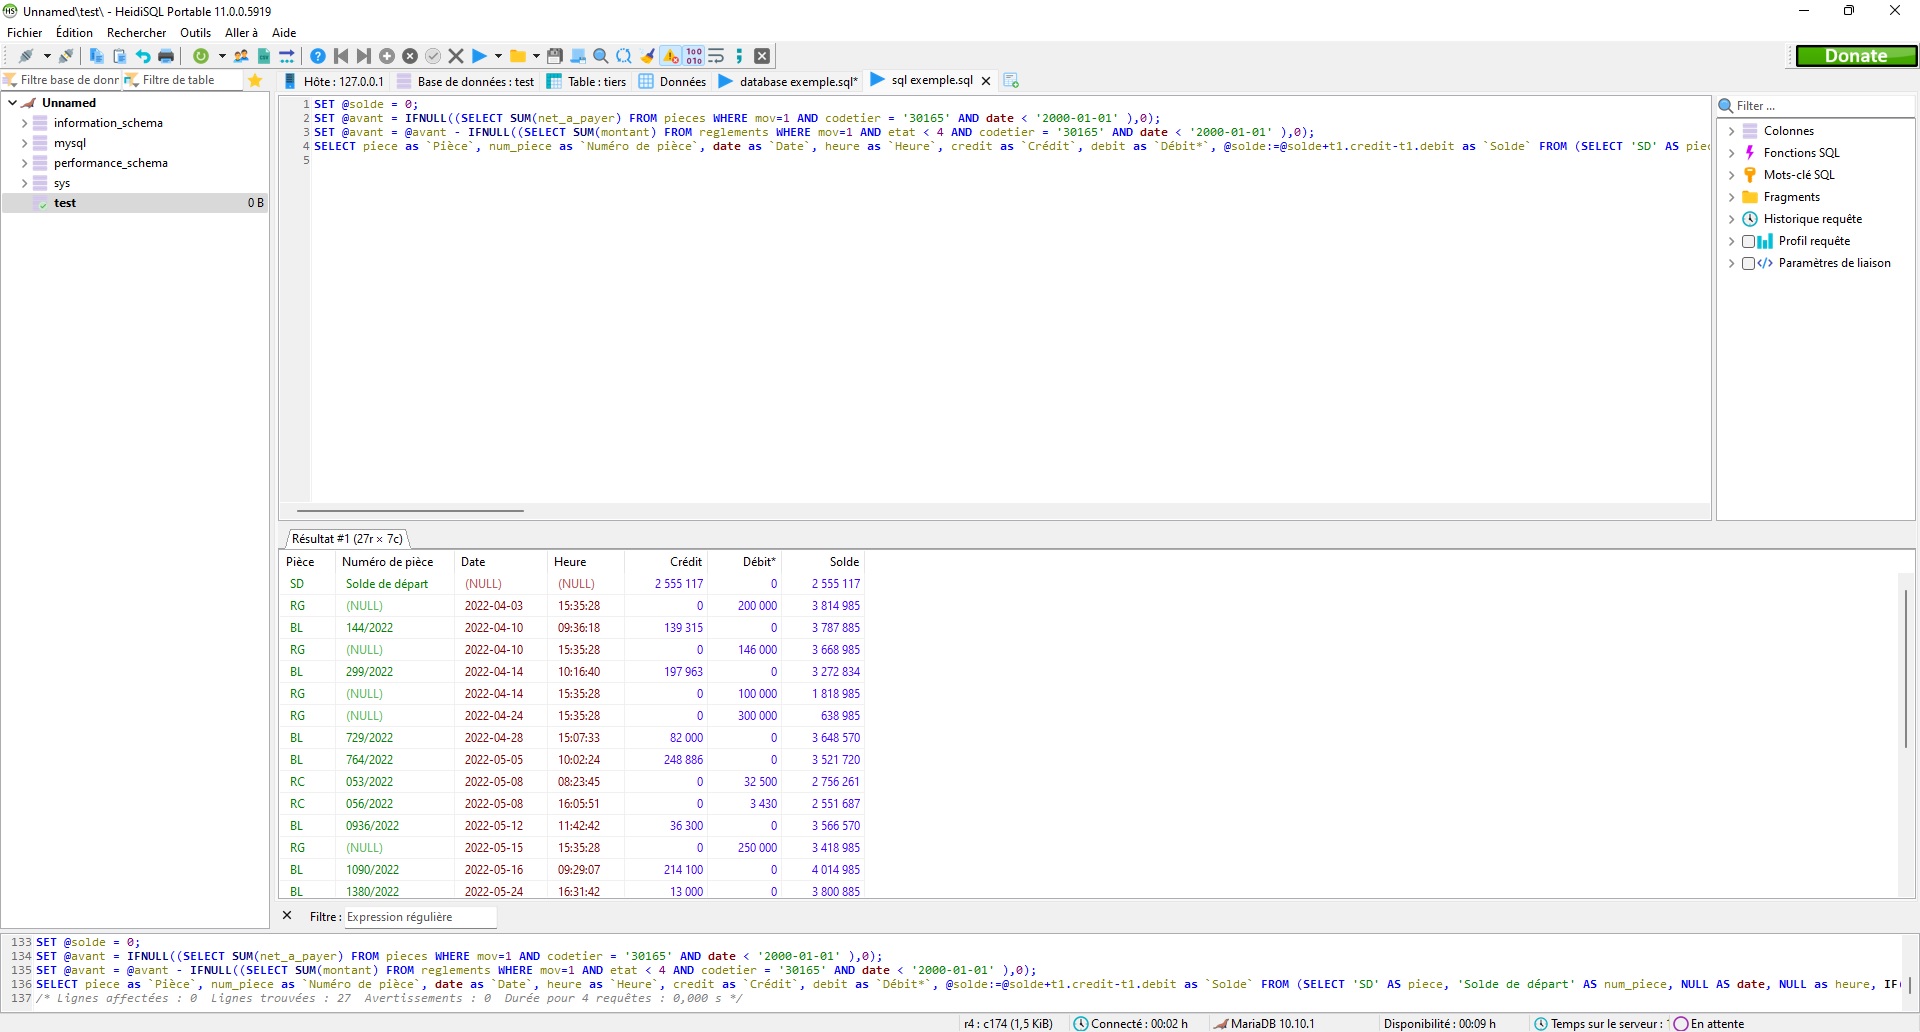Toggle the Paramètres de liaison checkbox
The image size is (1920, 1032).
1748,263
